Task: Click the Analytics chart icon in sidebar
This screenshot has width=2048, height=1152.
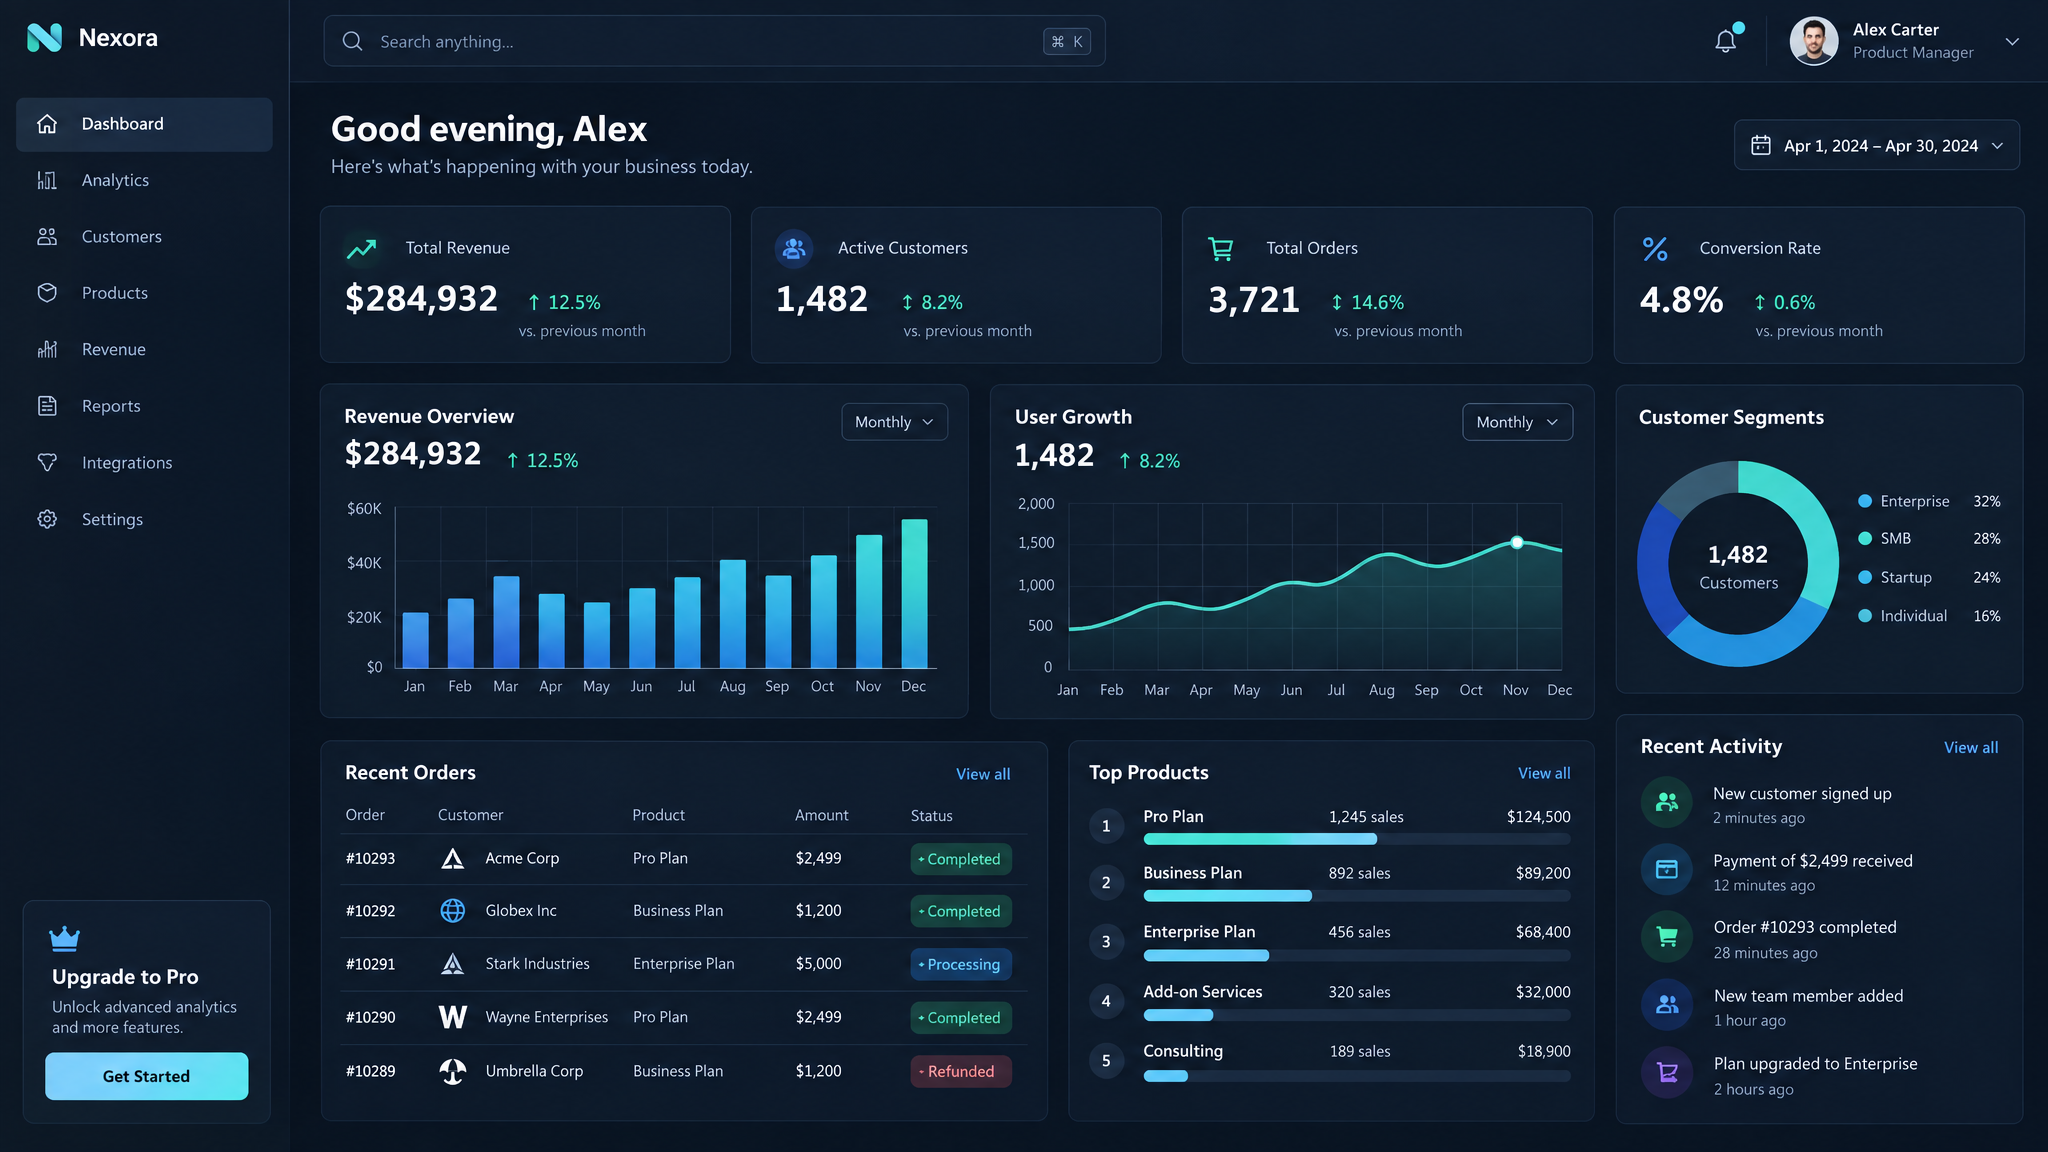Action: point(47,180)
